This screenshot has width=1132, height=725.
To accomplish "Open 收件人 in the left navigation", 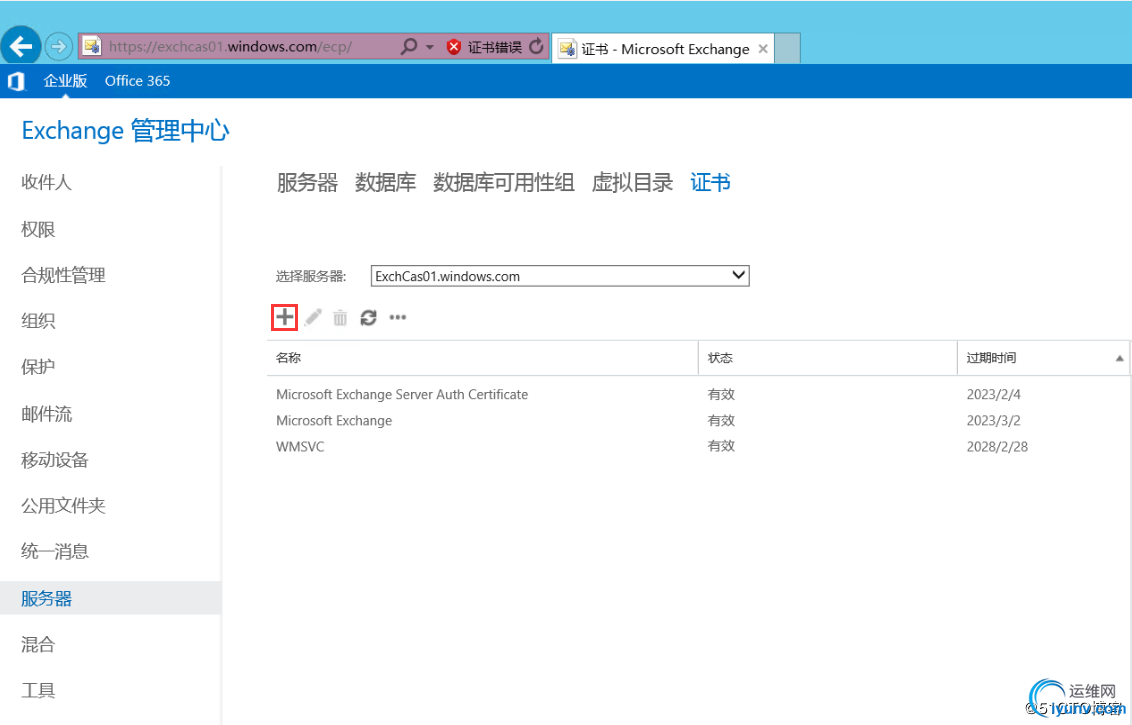I will [46, 182].
